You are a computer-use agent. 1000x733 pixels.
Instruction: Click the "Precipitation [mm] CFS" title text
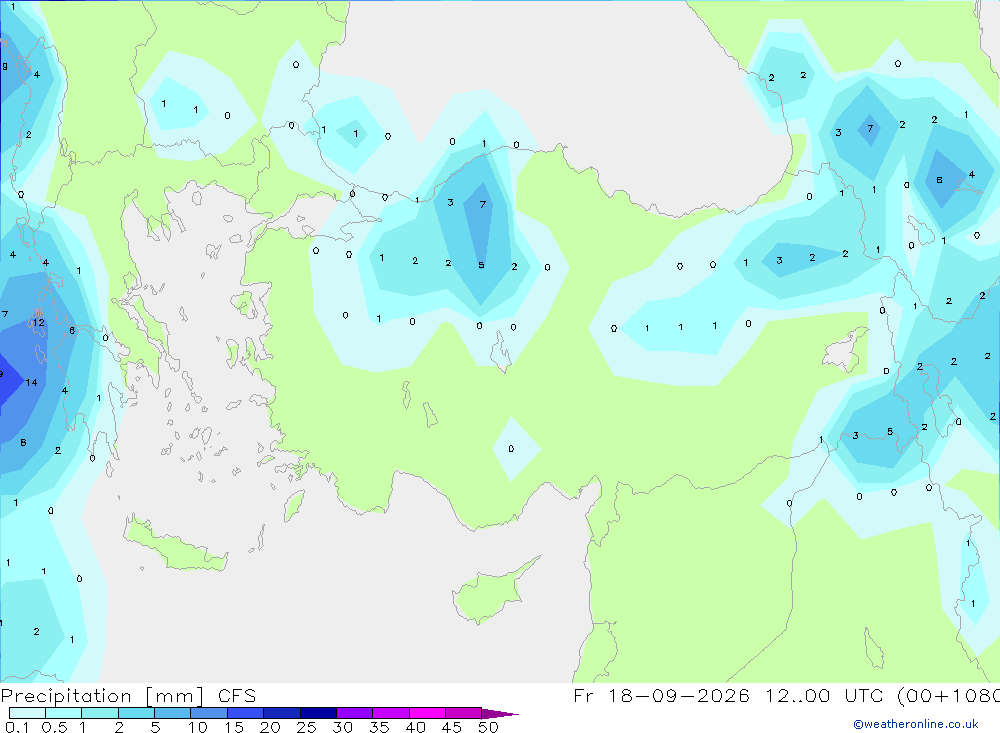coord(128,695)
